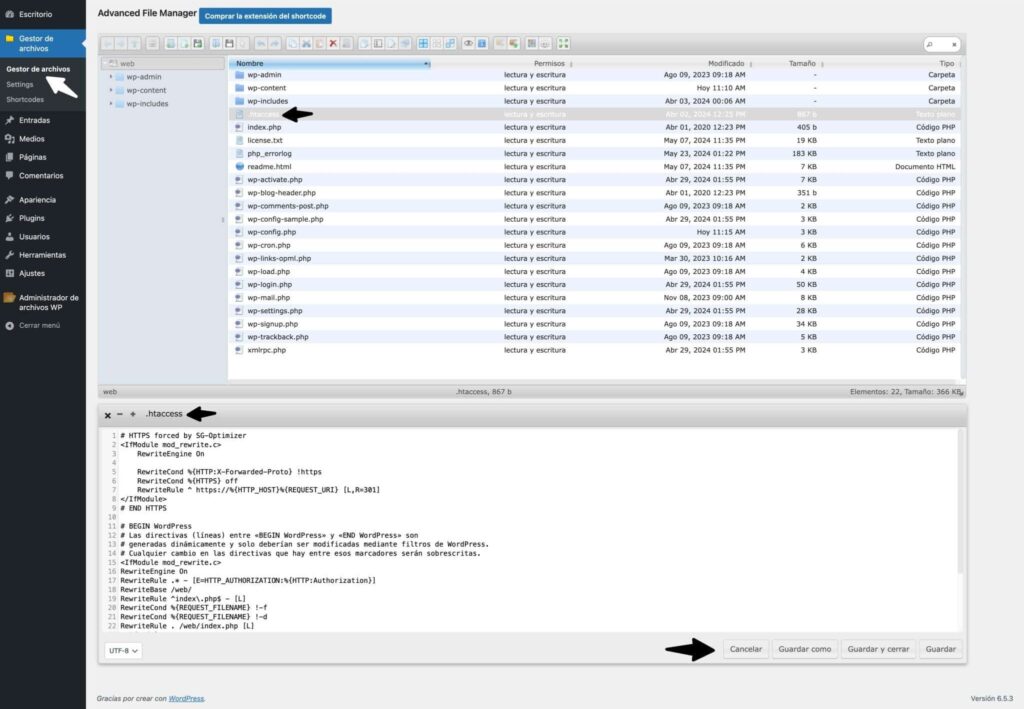Click Comprar la extensión del shortcode button
Viewport: 1024px width, 709px height.
pyautogui.click(x=265, y=16)
